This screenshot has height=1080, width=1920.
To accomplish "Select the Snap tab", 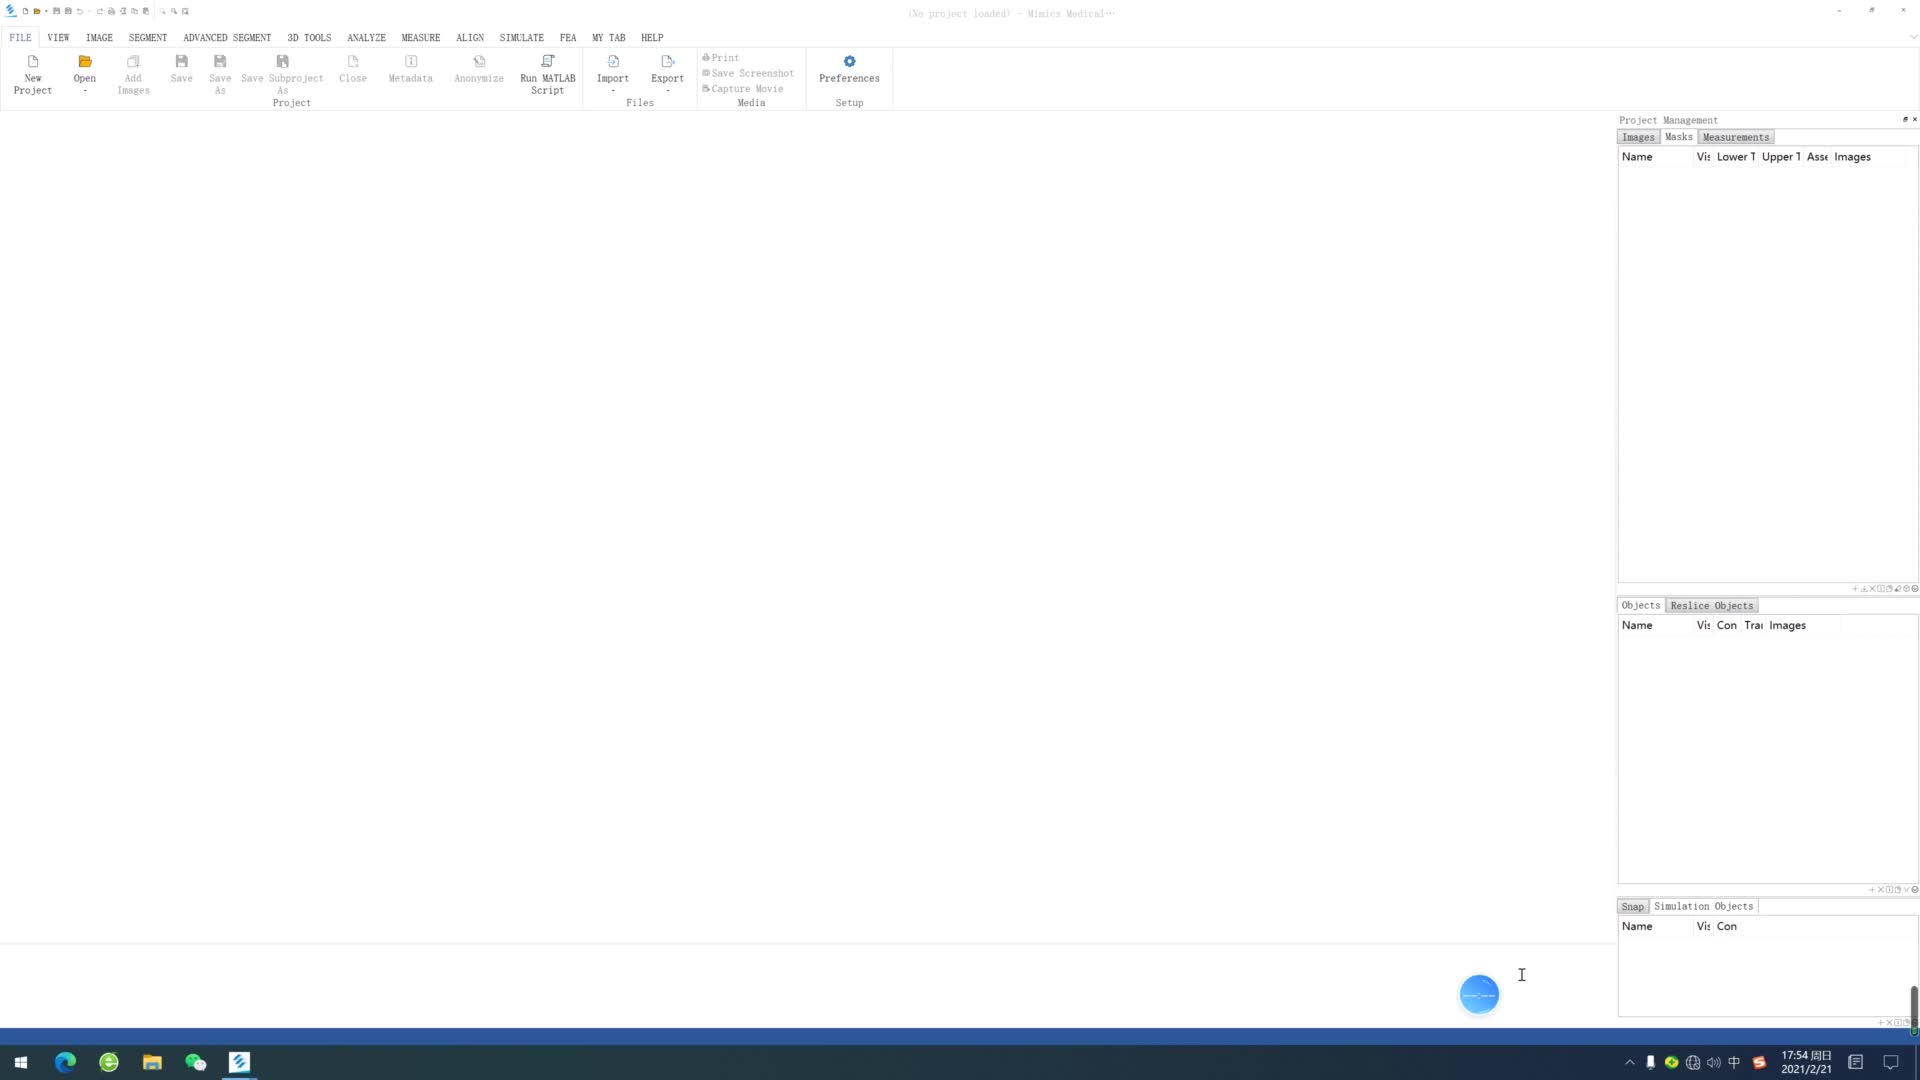I will (1632, 907).
